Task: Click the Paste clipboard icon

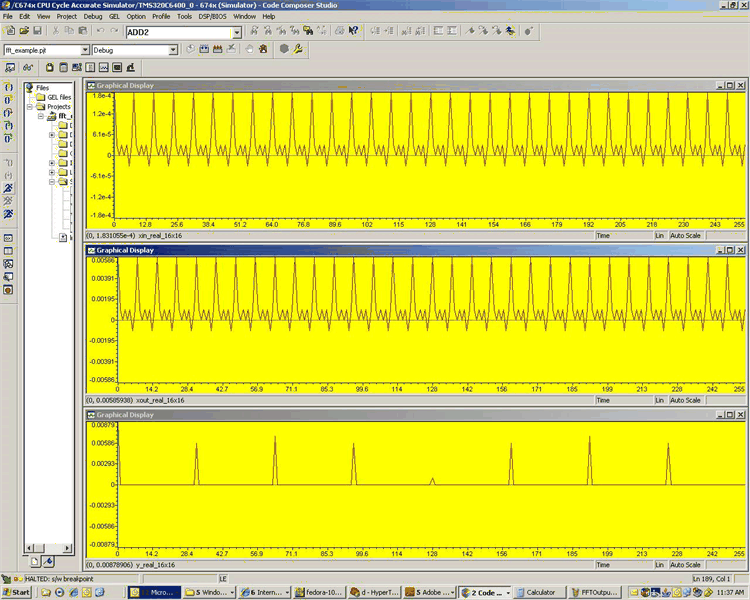Action: coord(83,32)
